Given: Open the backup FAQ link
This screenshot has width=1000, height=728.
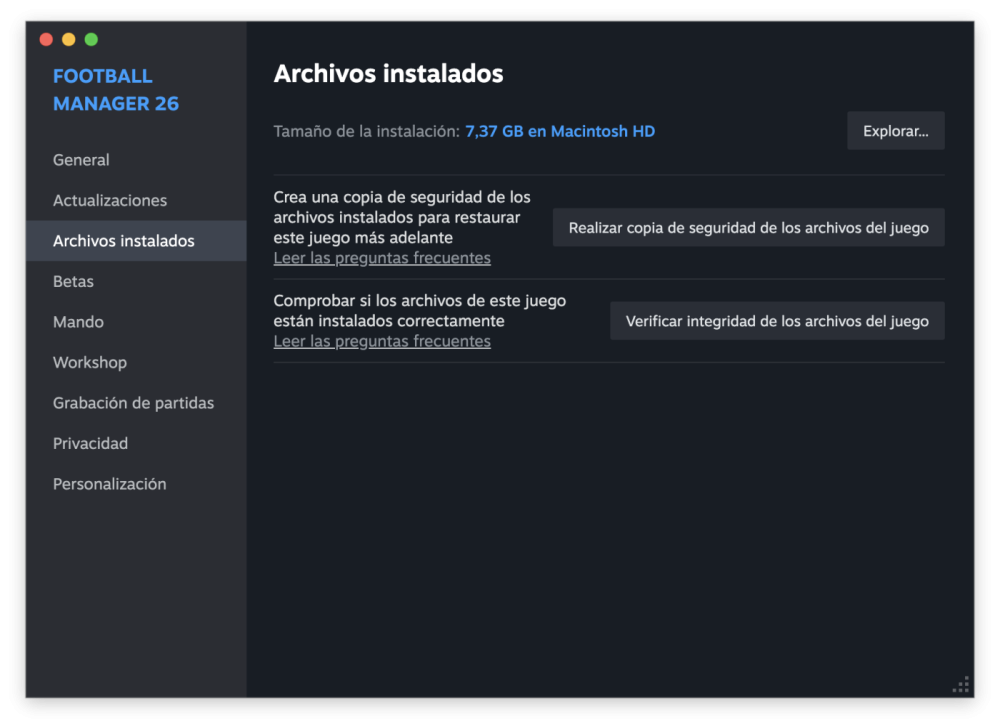Looking at the screenshot, I should [x=381, y=257].
